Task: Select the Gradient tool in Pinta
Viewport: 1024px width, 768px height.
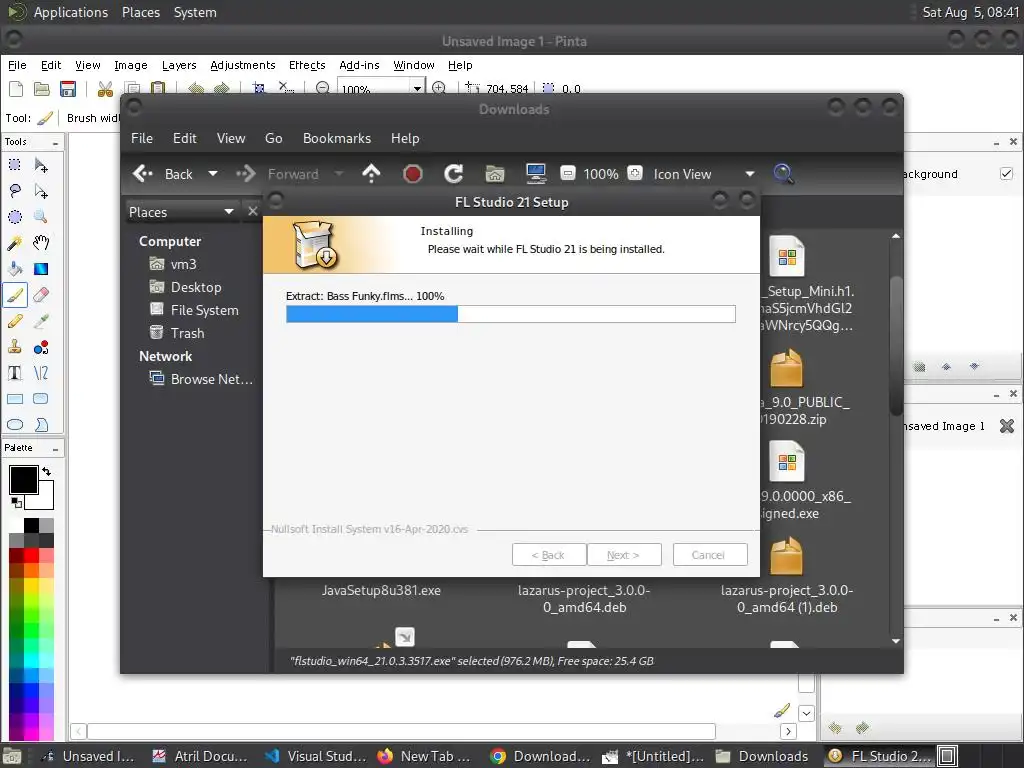Action: pyautogui.click(x=40, y=269)
